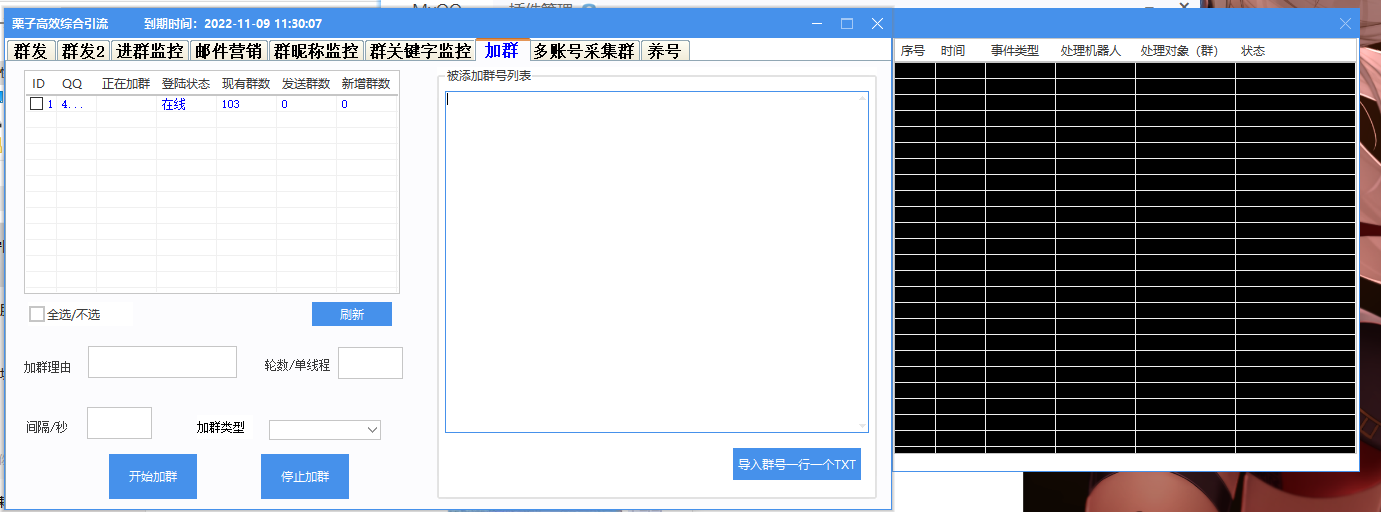Open the 群发2 tab
1381x512 pixels.
tap(83, 51)
